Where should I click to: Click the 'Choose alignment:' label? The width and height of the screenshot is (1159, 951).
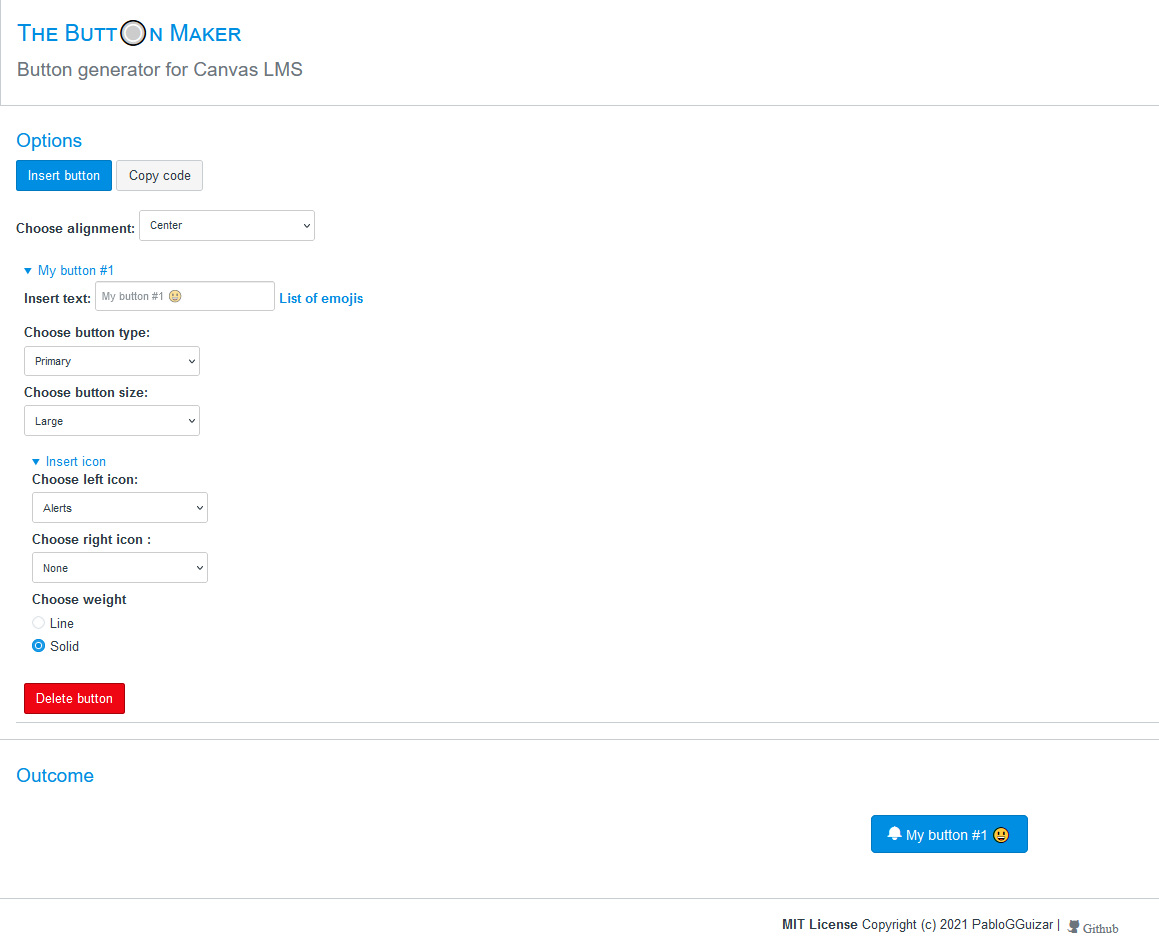(x=75, y=229)
